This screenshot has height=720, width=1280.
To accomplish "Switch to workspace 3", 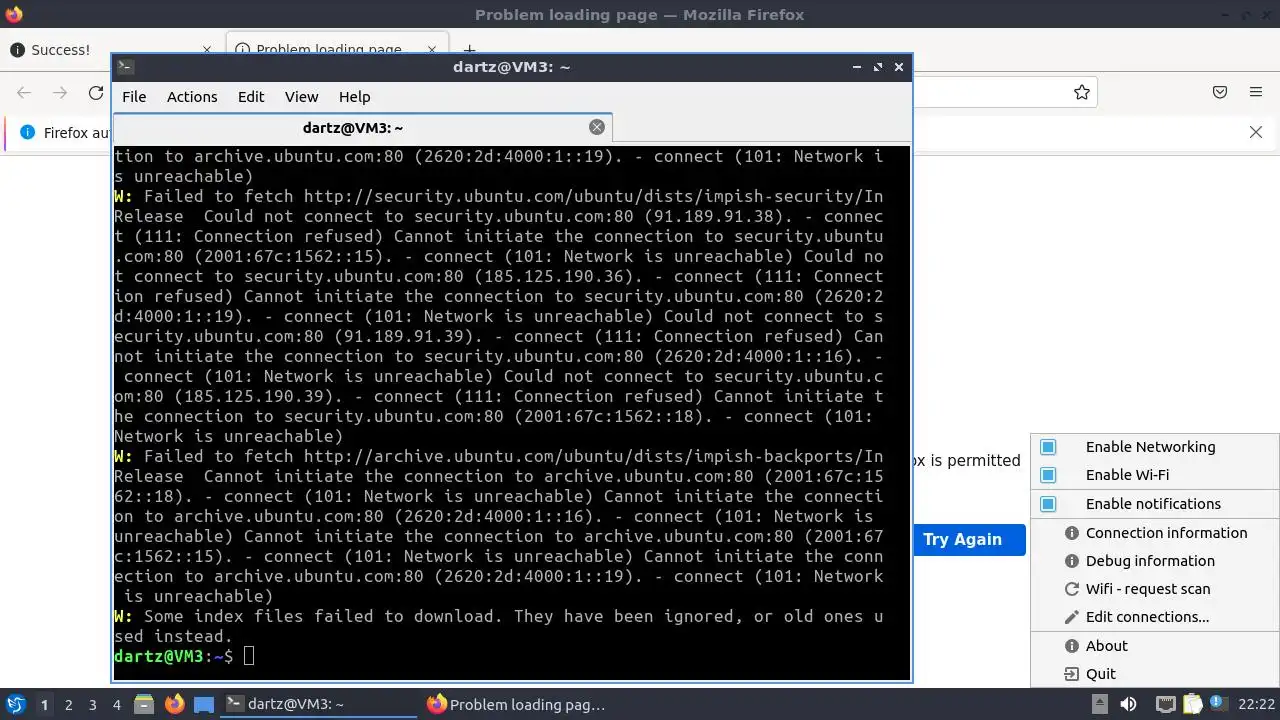I will [x=92, y=705].
